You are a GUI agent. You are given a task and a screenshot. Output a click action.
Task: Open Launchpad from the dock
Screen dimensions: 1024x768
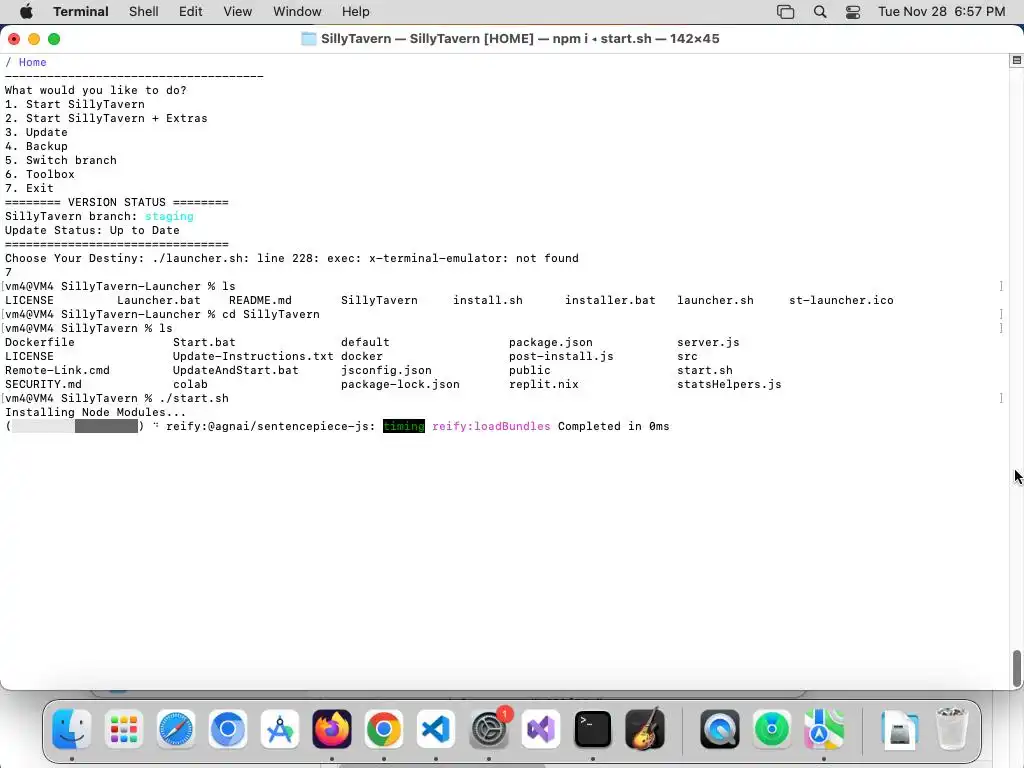click(x=123, y=729)
